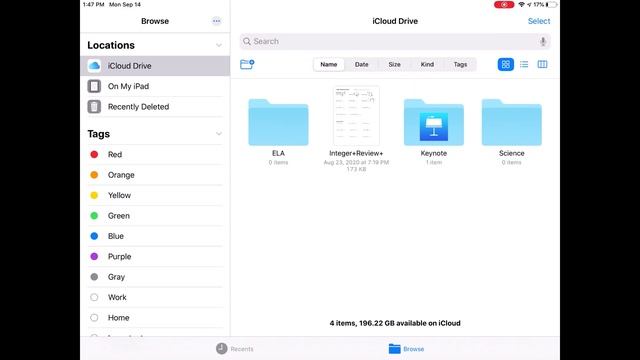
Task: Collapse the Locations section chevron
Action: point(219,45)
